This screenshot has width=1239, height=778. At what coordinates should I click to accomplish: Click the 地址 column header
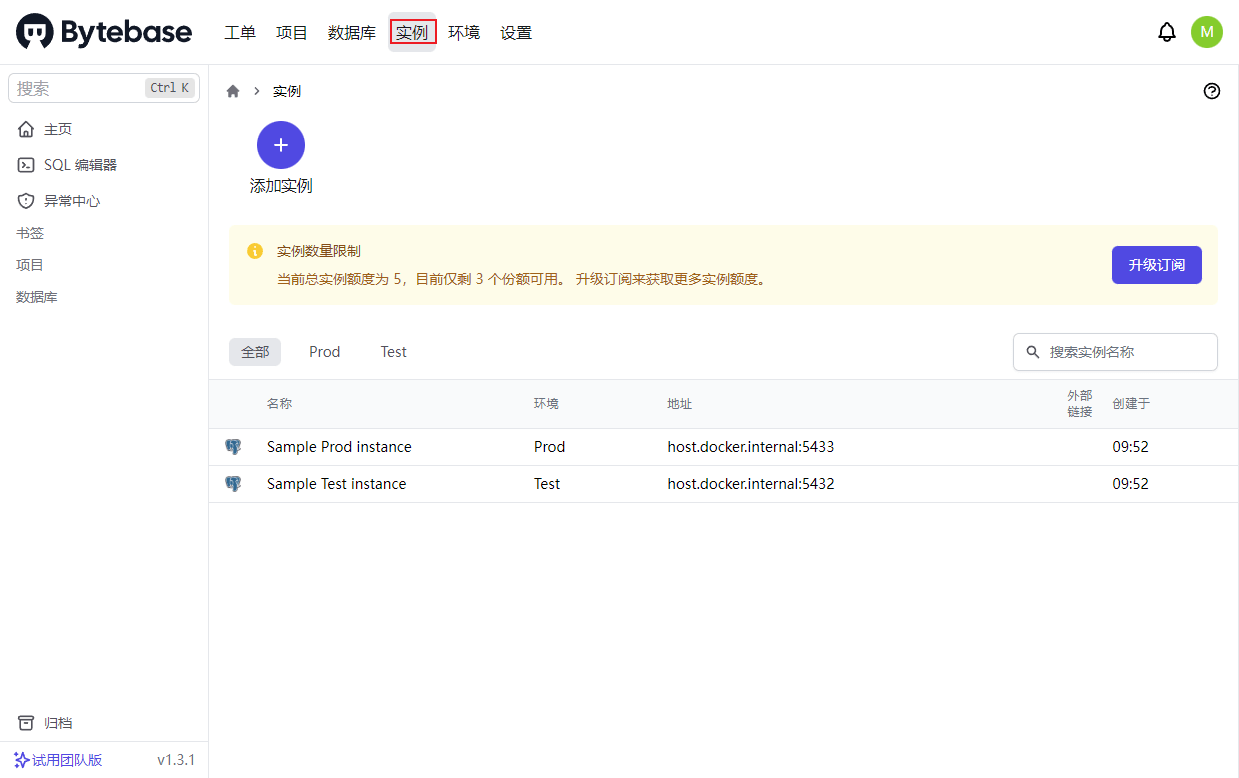[x=680, y=404]
